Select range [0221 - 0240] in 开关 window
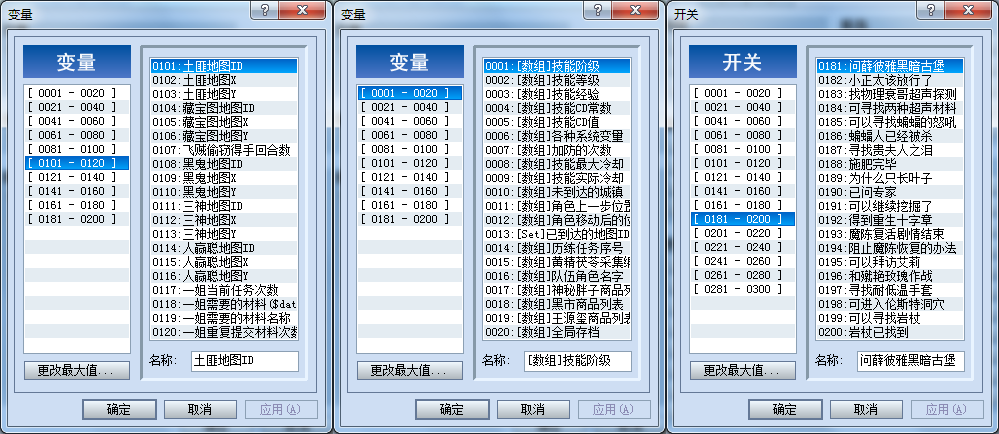This screenshot has height=434, width=999. pyautogui.click(x=743, y=247)
